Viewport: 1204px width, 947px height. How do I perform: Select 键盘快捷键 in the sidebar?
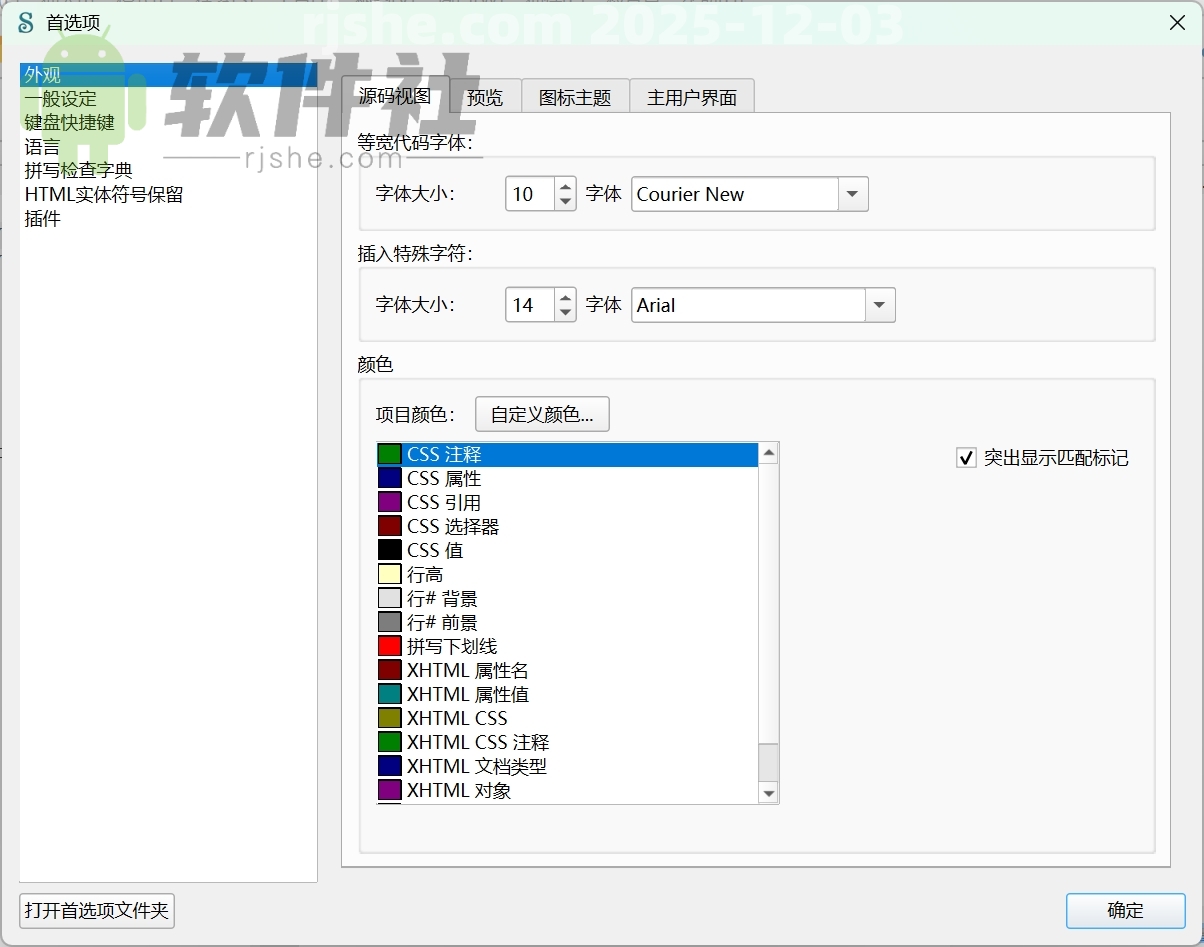pyautogui.click(x=69, y=122)
